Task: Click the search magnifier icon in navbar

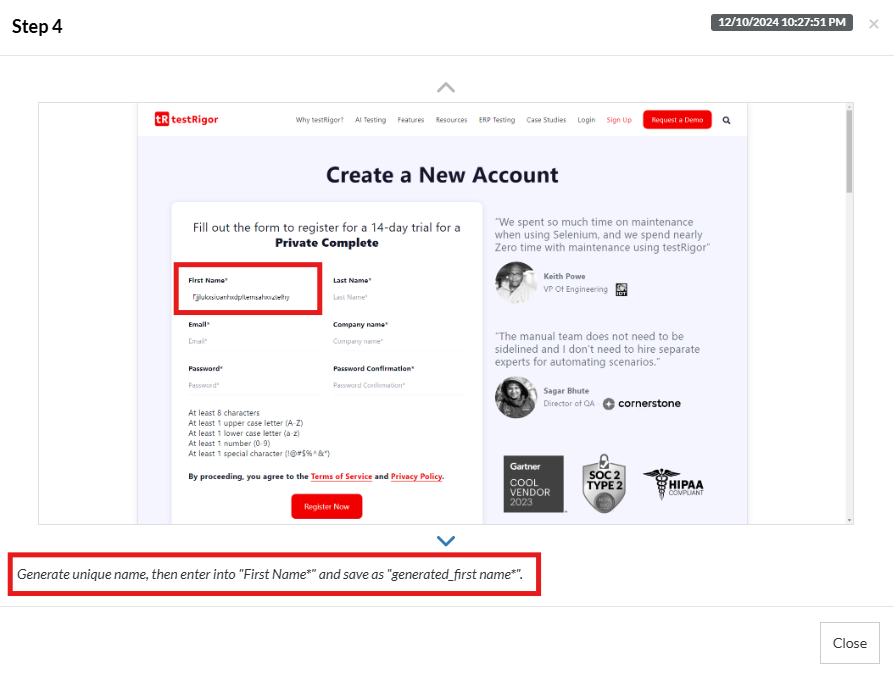Action: (x=726, y=120)
